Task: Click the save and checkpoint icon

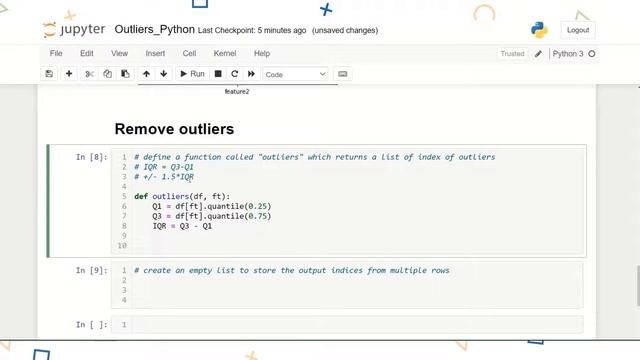Action: click(x=49, y=74)
